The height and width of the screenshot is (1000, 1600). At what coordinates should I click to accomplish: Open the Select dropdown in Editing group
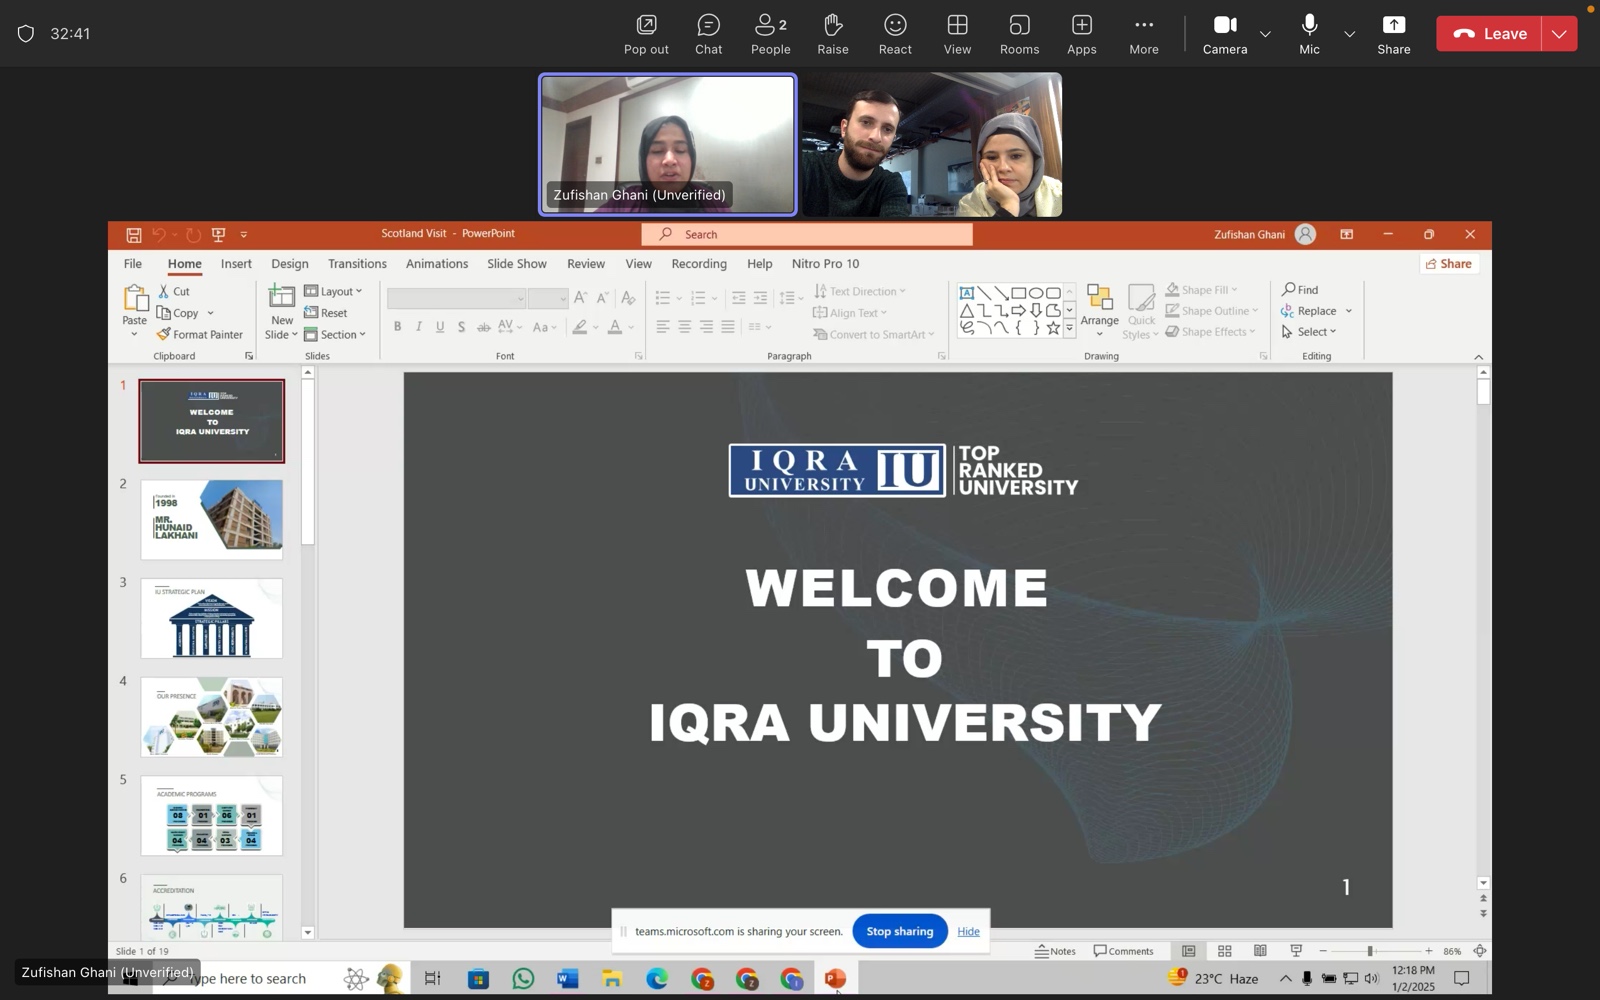point(1309,332)
